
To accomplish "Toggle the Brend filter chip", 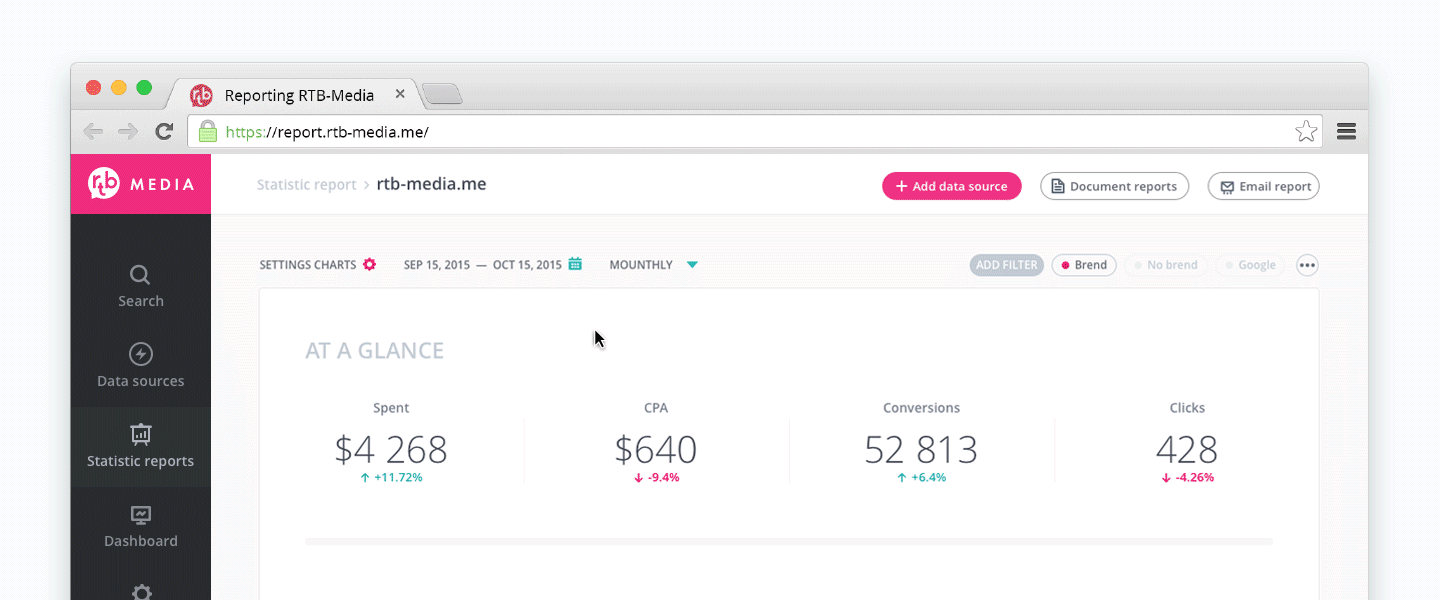I will tap(1084, 265).
